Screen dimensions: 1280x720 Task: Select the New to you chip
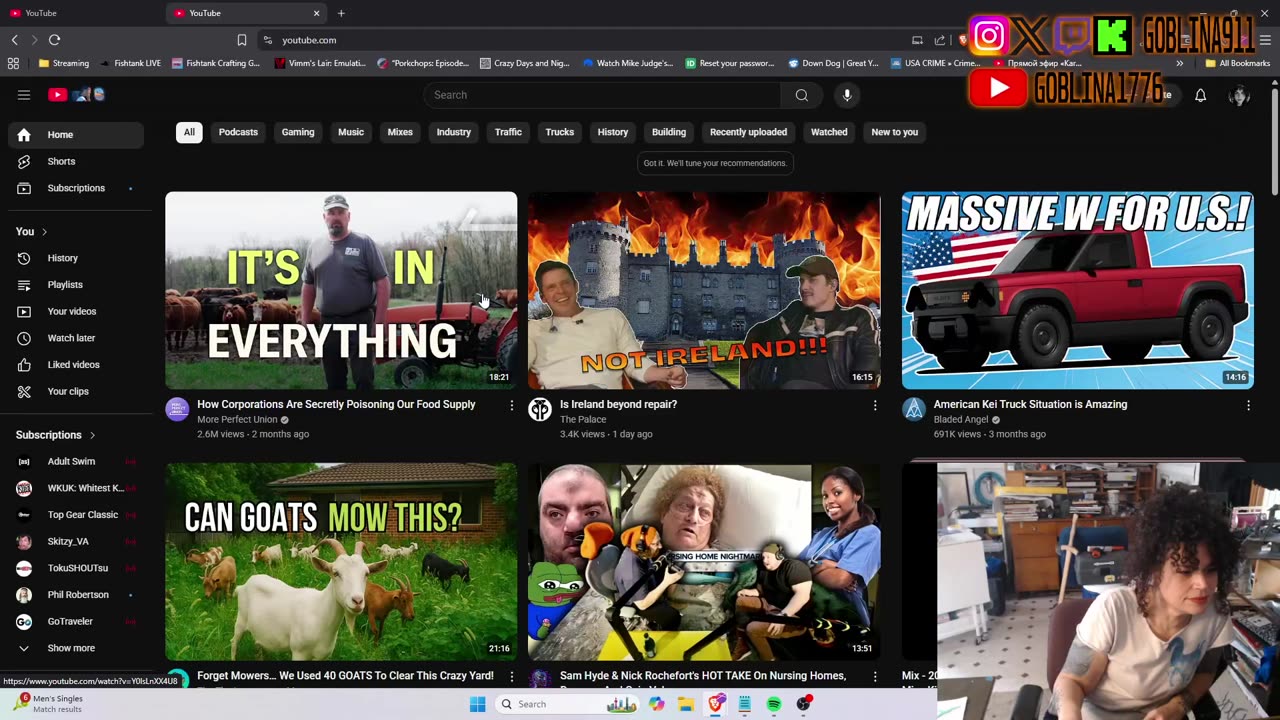coord(894,132)
